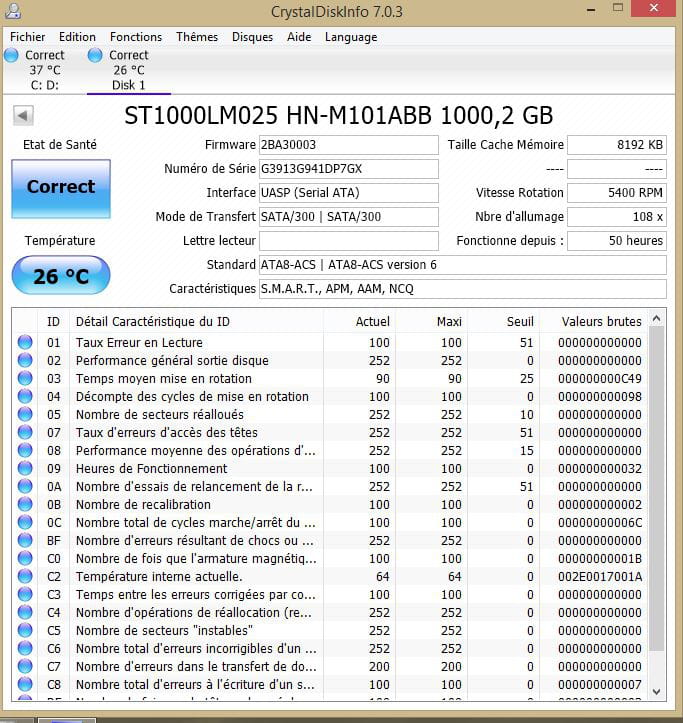Viewport: 683px width, 723px height.
Task: Click the empty Lettre lecteur field
Action: click(x=349, y=241)
